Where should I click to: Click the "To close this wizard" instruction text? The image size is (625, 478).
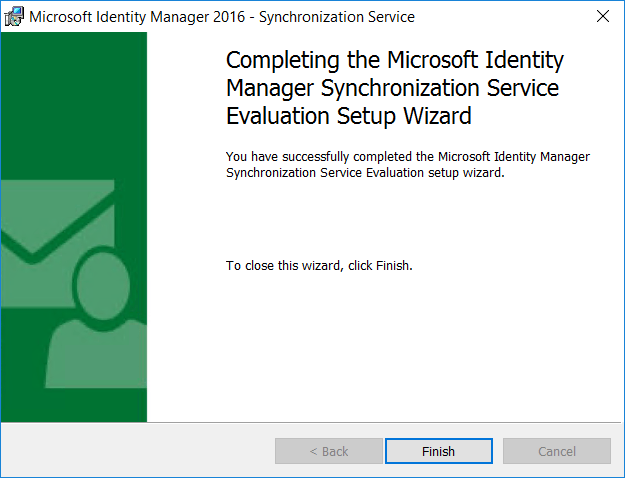pos(290,266)
